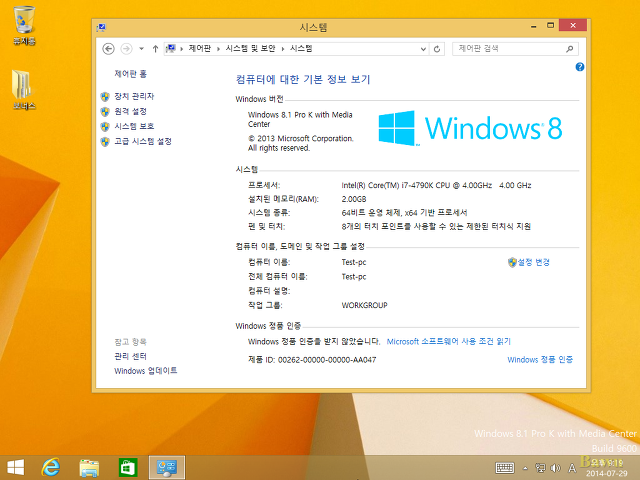
Task: Select the product ID 00262-00000-00000-AA047
Action: pos(327,360)
